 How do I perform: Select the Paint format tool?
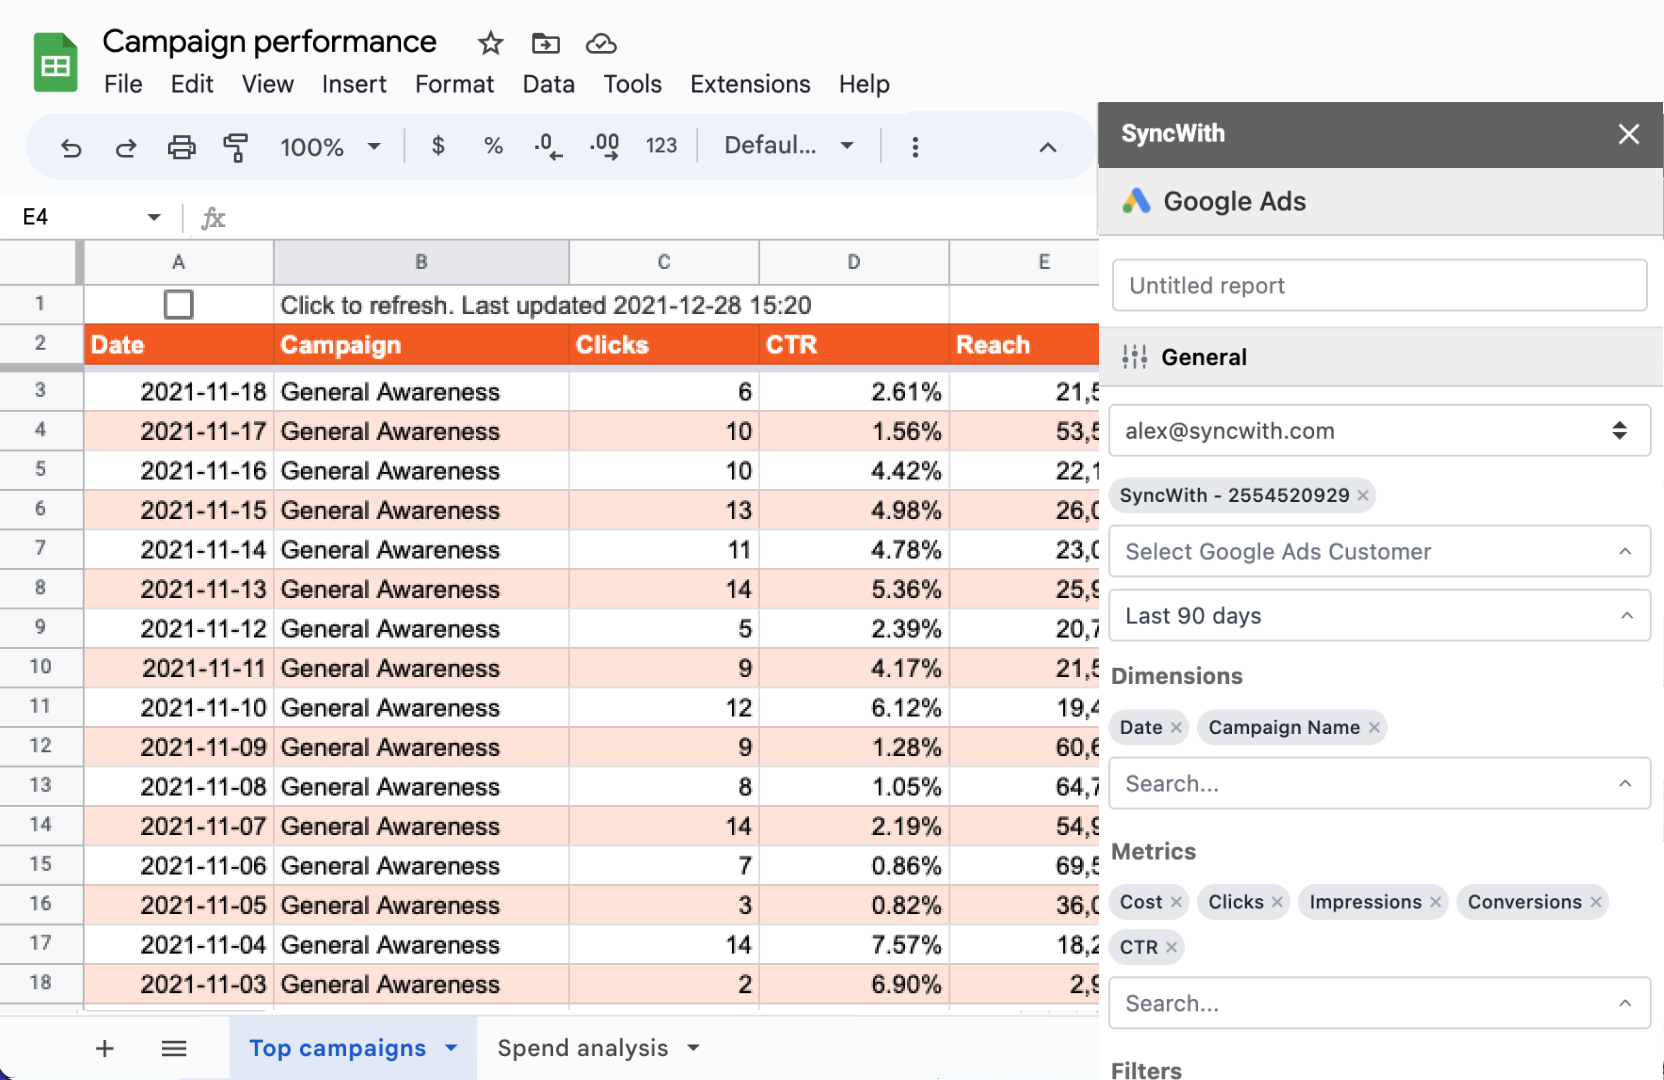[x=236, y=146]
